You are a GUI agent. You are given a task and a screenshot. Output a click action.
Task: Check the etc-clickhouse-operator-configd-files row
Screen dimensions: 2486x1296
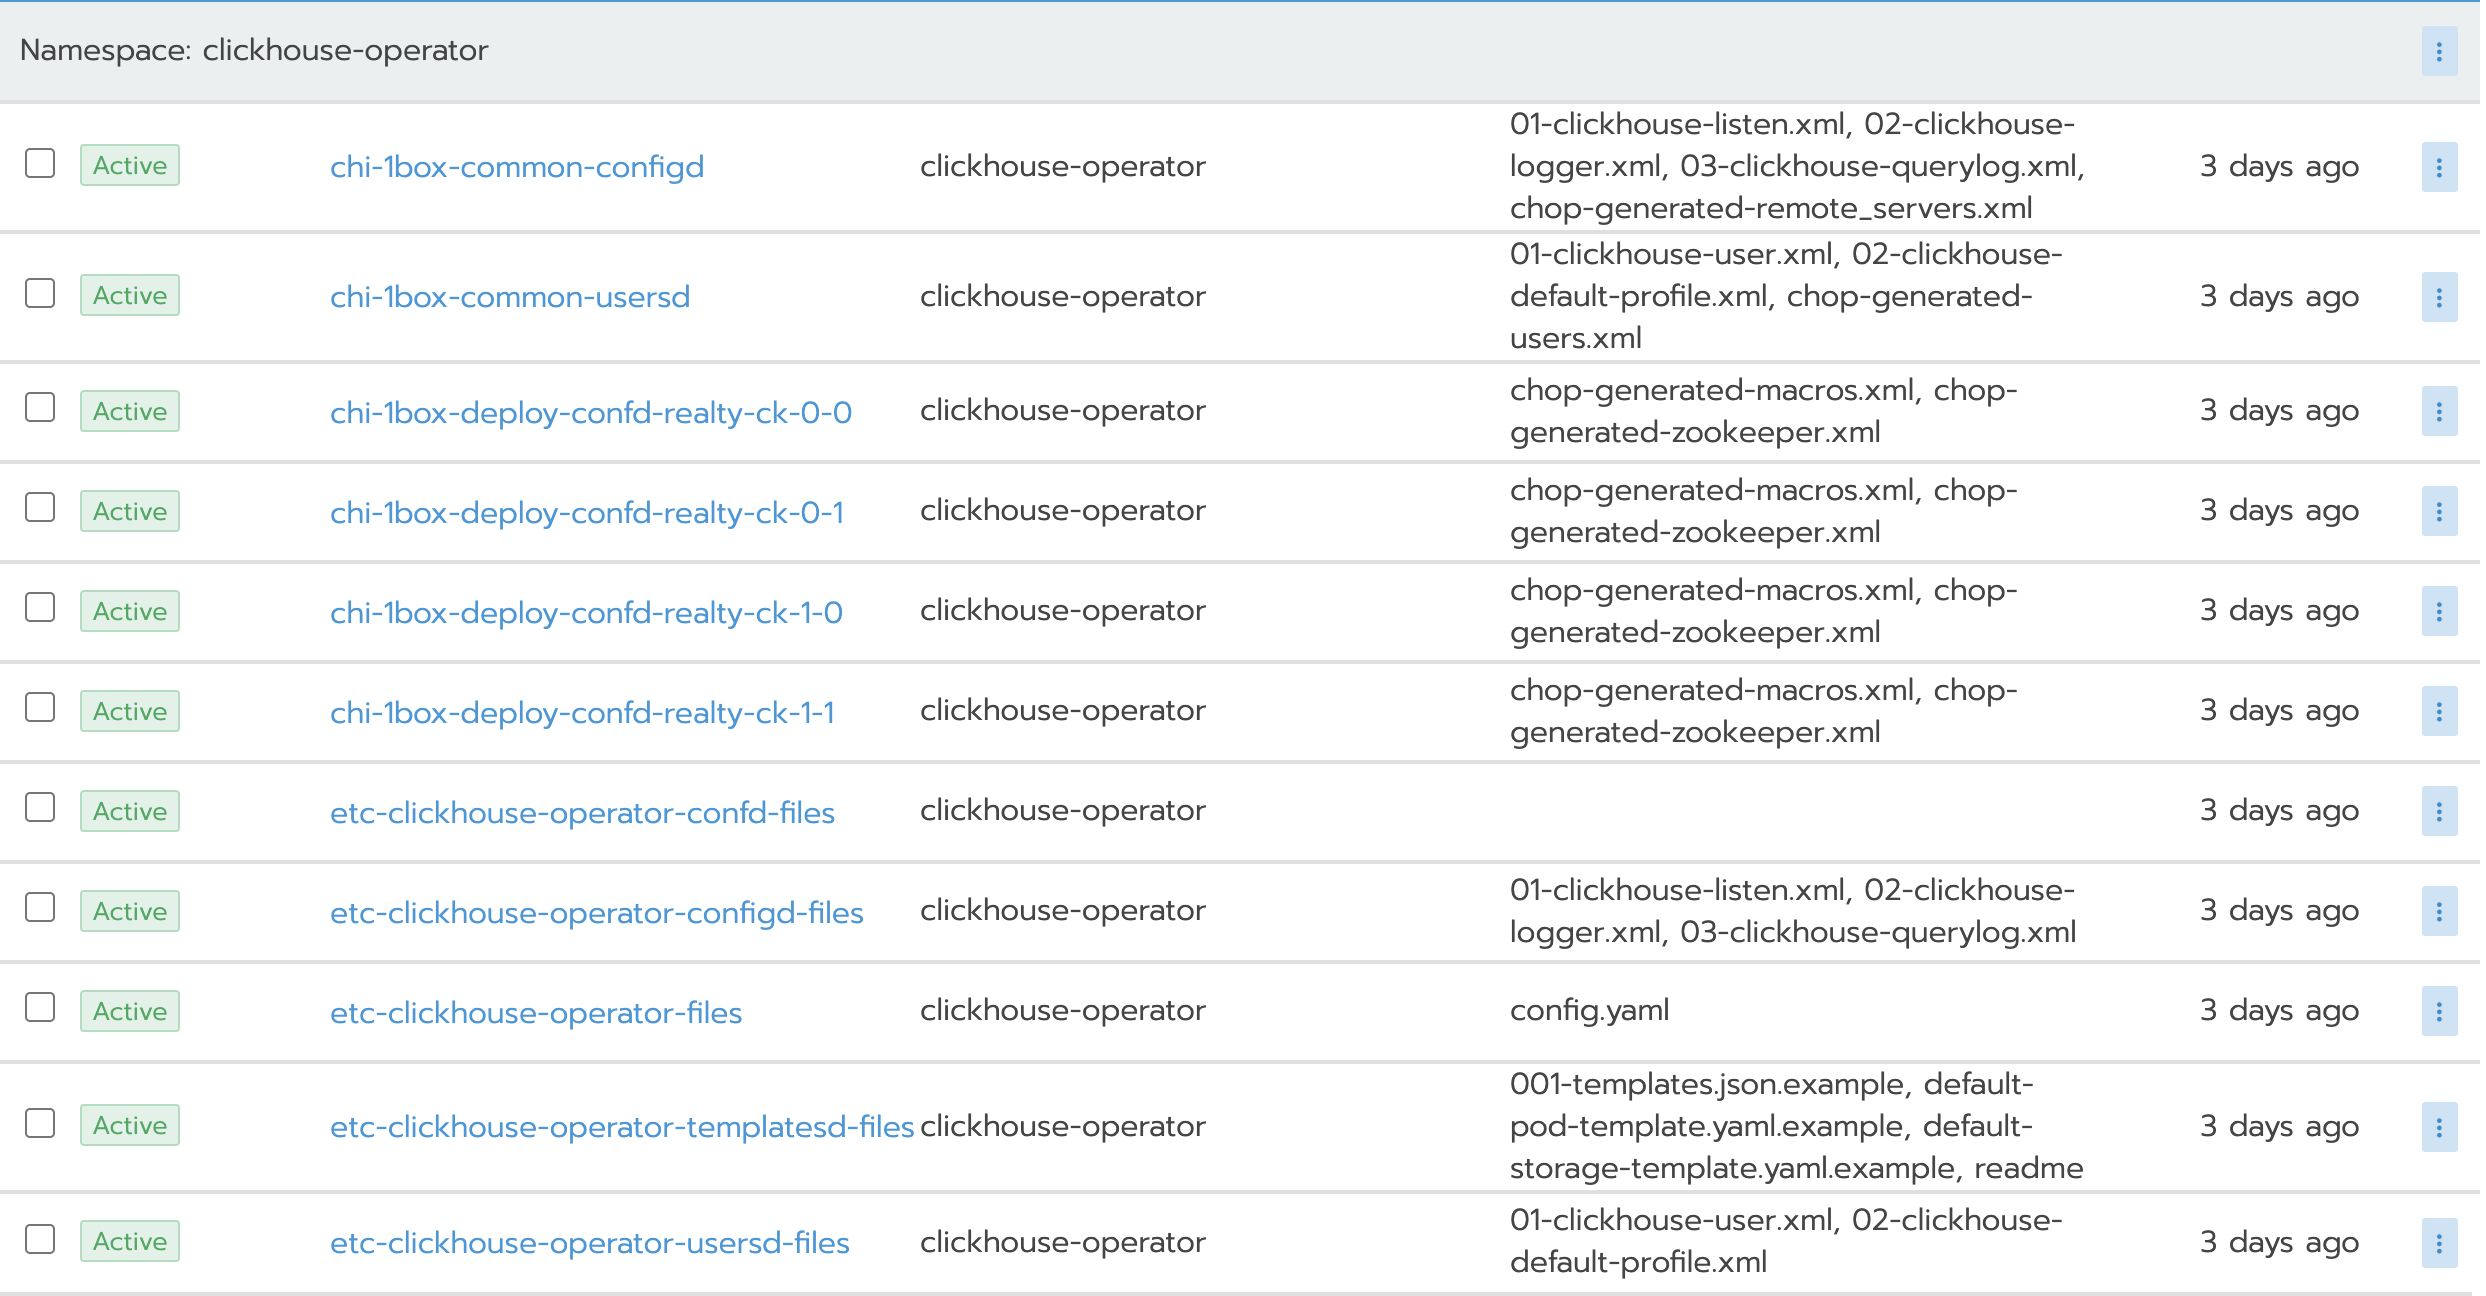point(40,907)
